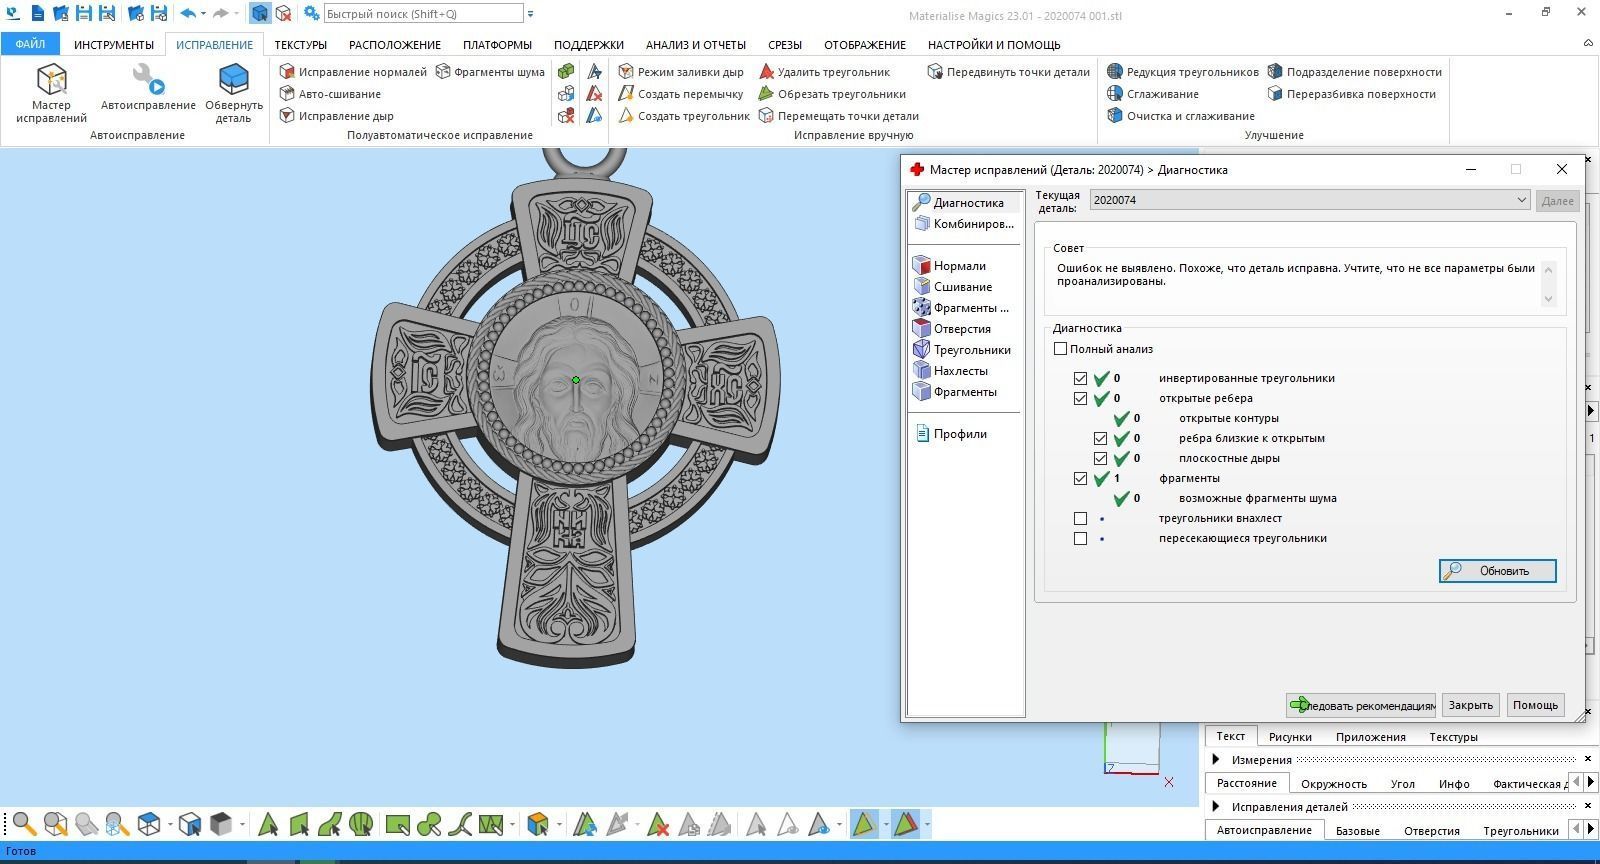Select Передвинуть точки детали tool
The height and width of the screenshot is (864, 1600).
click(1008, 72)
